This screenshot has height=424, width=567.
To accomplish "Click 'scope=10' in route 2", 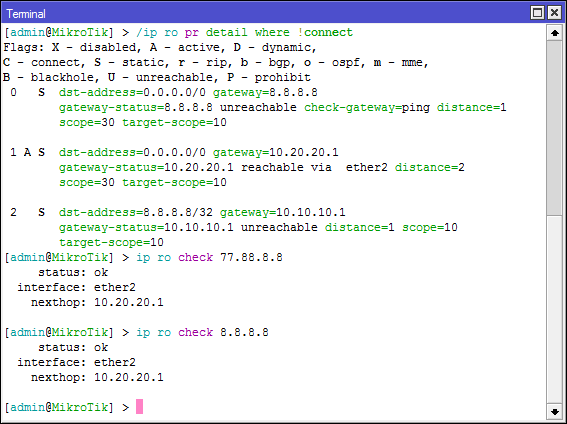I will click(x=430, y=227).
